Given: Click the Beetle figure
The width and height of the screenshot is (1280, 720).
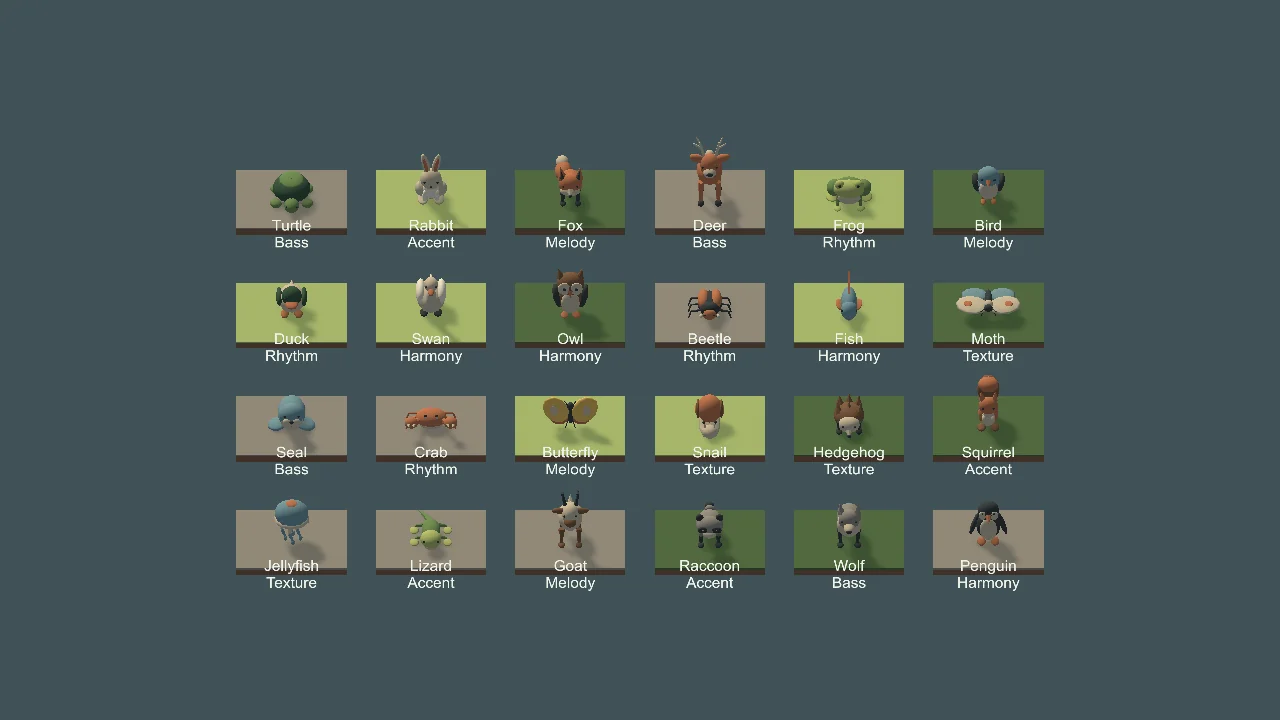Looking at the screenshot, I should (x=709, y=304).
